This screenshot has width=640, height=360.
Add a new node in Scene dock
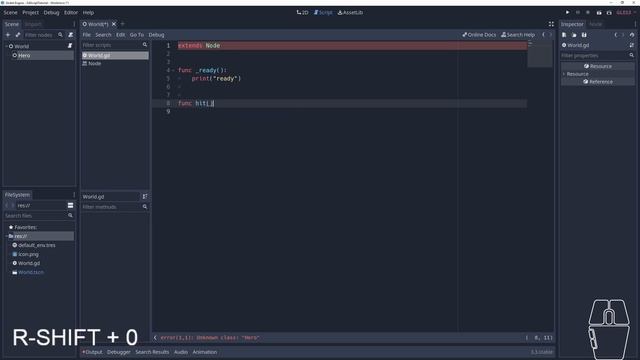coord(8,35)
